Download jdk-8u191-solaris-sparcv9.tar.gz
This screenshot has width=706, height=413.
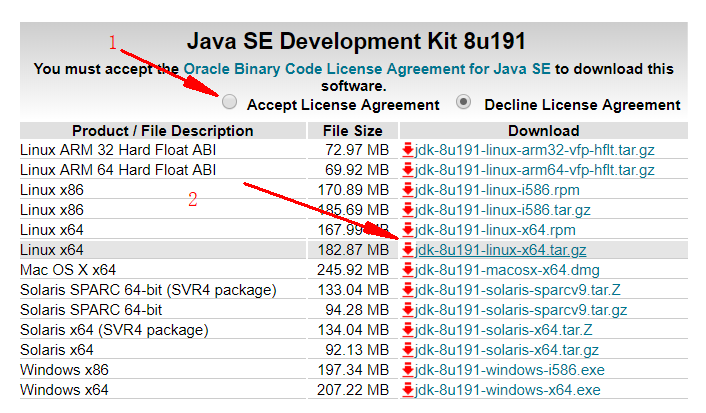point(521,309)
